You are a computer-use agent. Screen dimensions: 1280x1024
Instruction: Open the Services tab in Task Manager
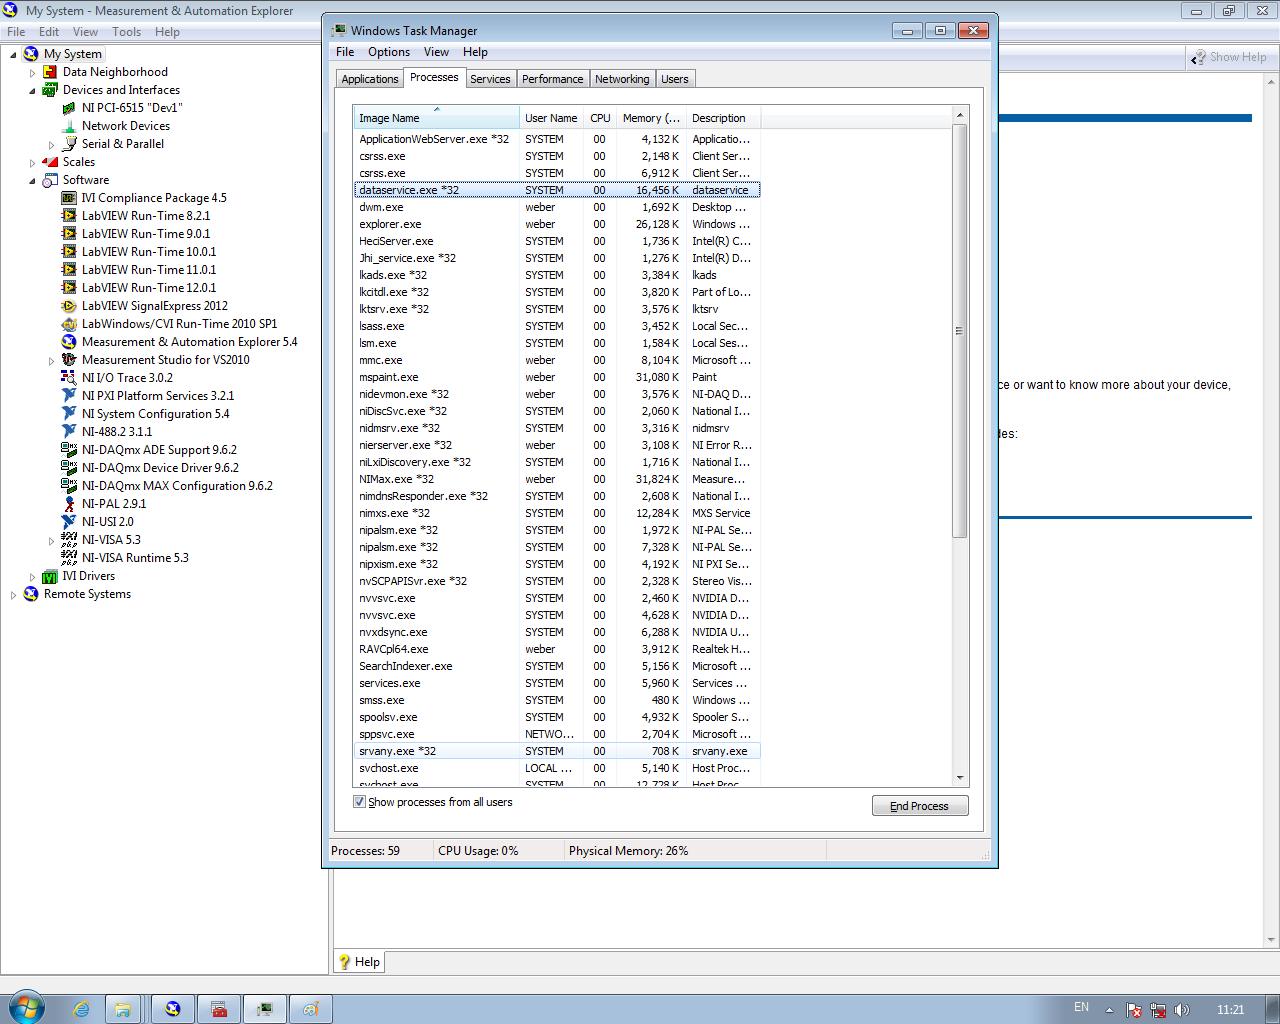pos(490,79)
